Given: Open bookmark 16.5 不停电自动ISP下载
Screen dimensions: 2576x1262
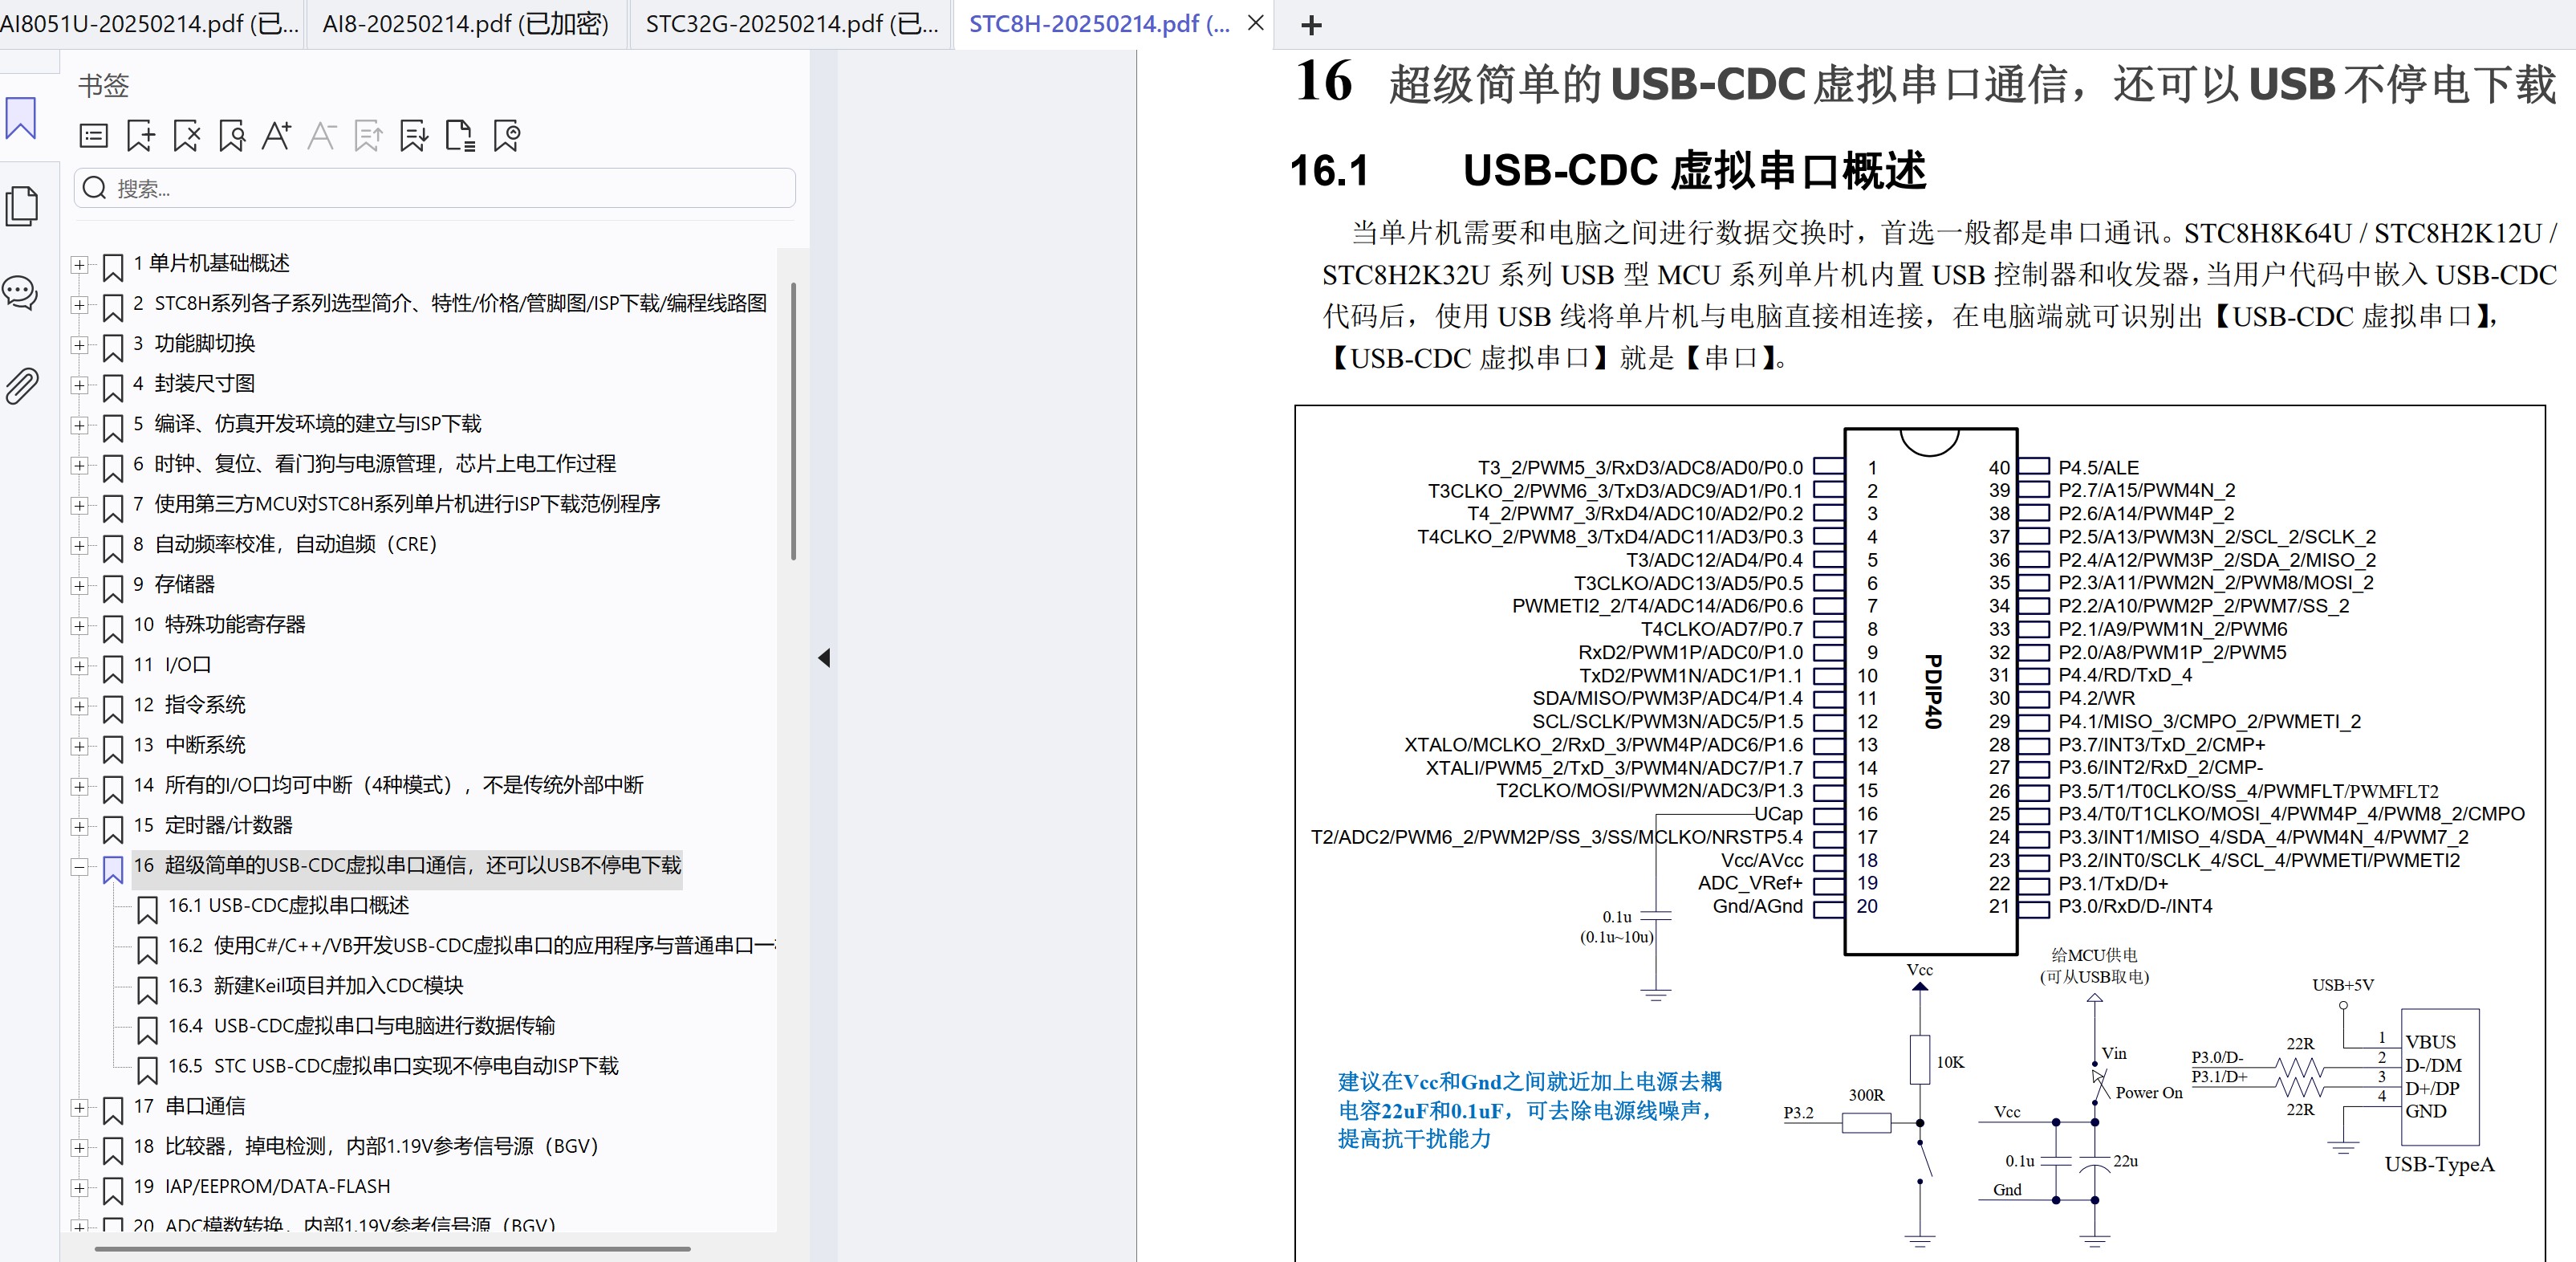Looking at the screenshot, I should [393, 1066].
